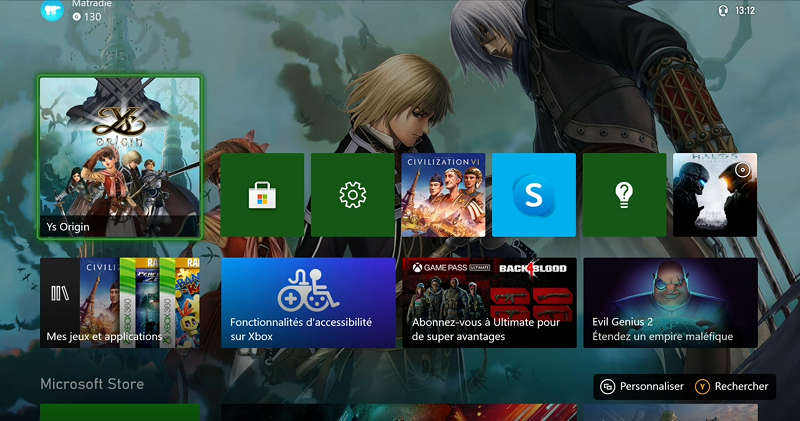Click the Y button icon beside Rechercher
The image size is (800, 421).
click(702, 387)
